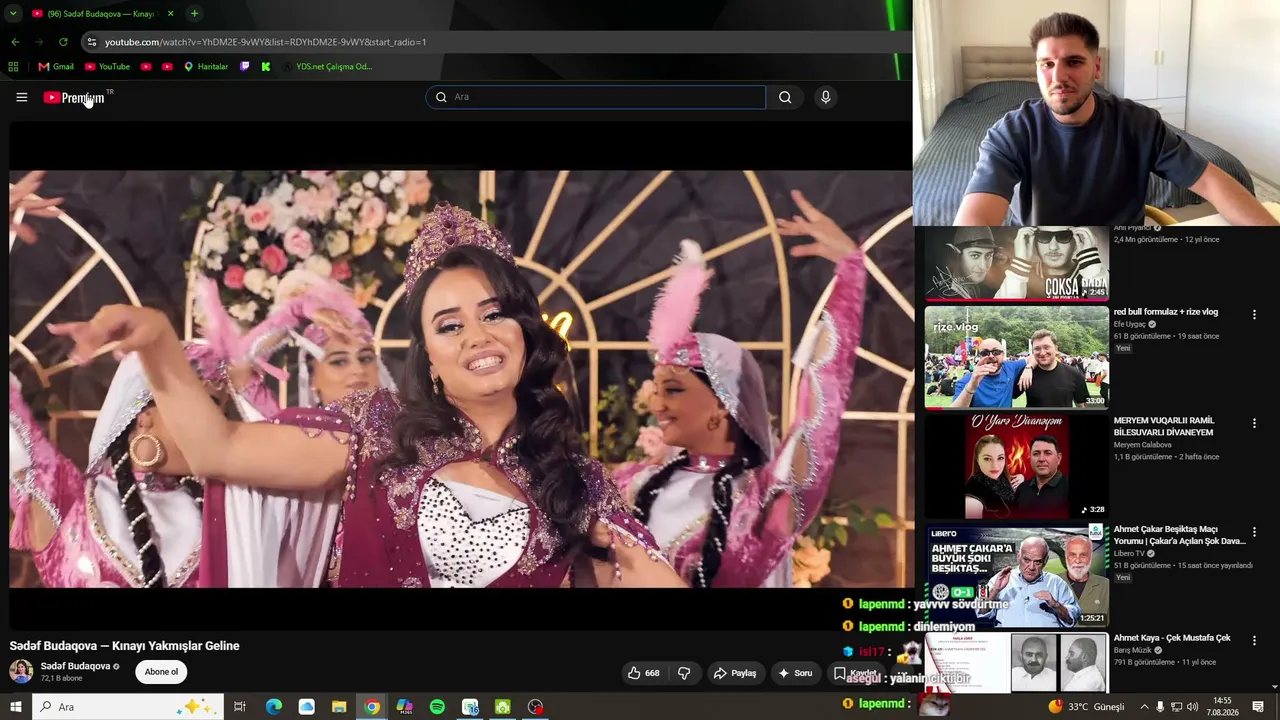
Task: Launch Microsoft Edge from the taskbar
Action: click(x=273, y=707)
